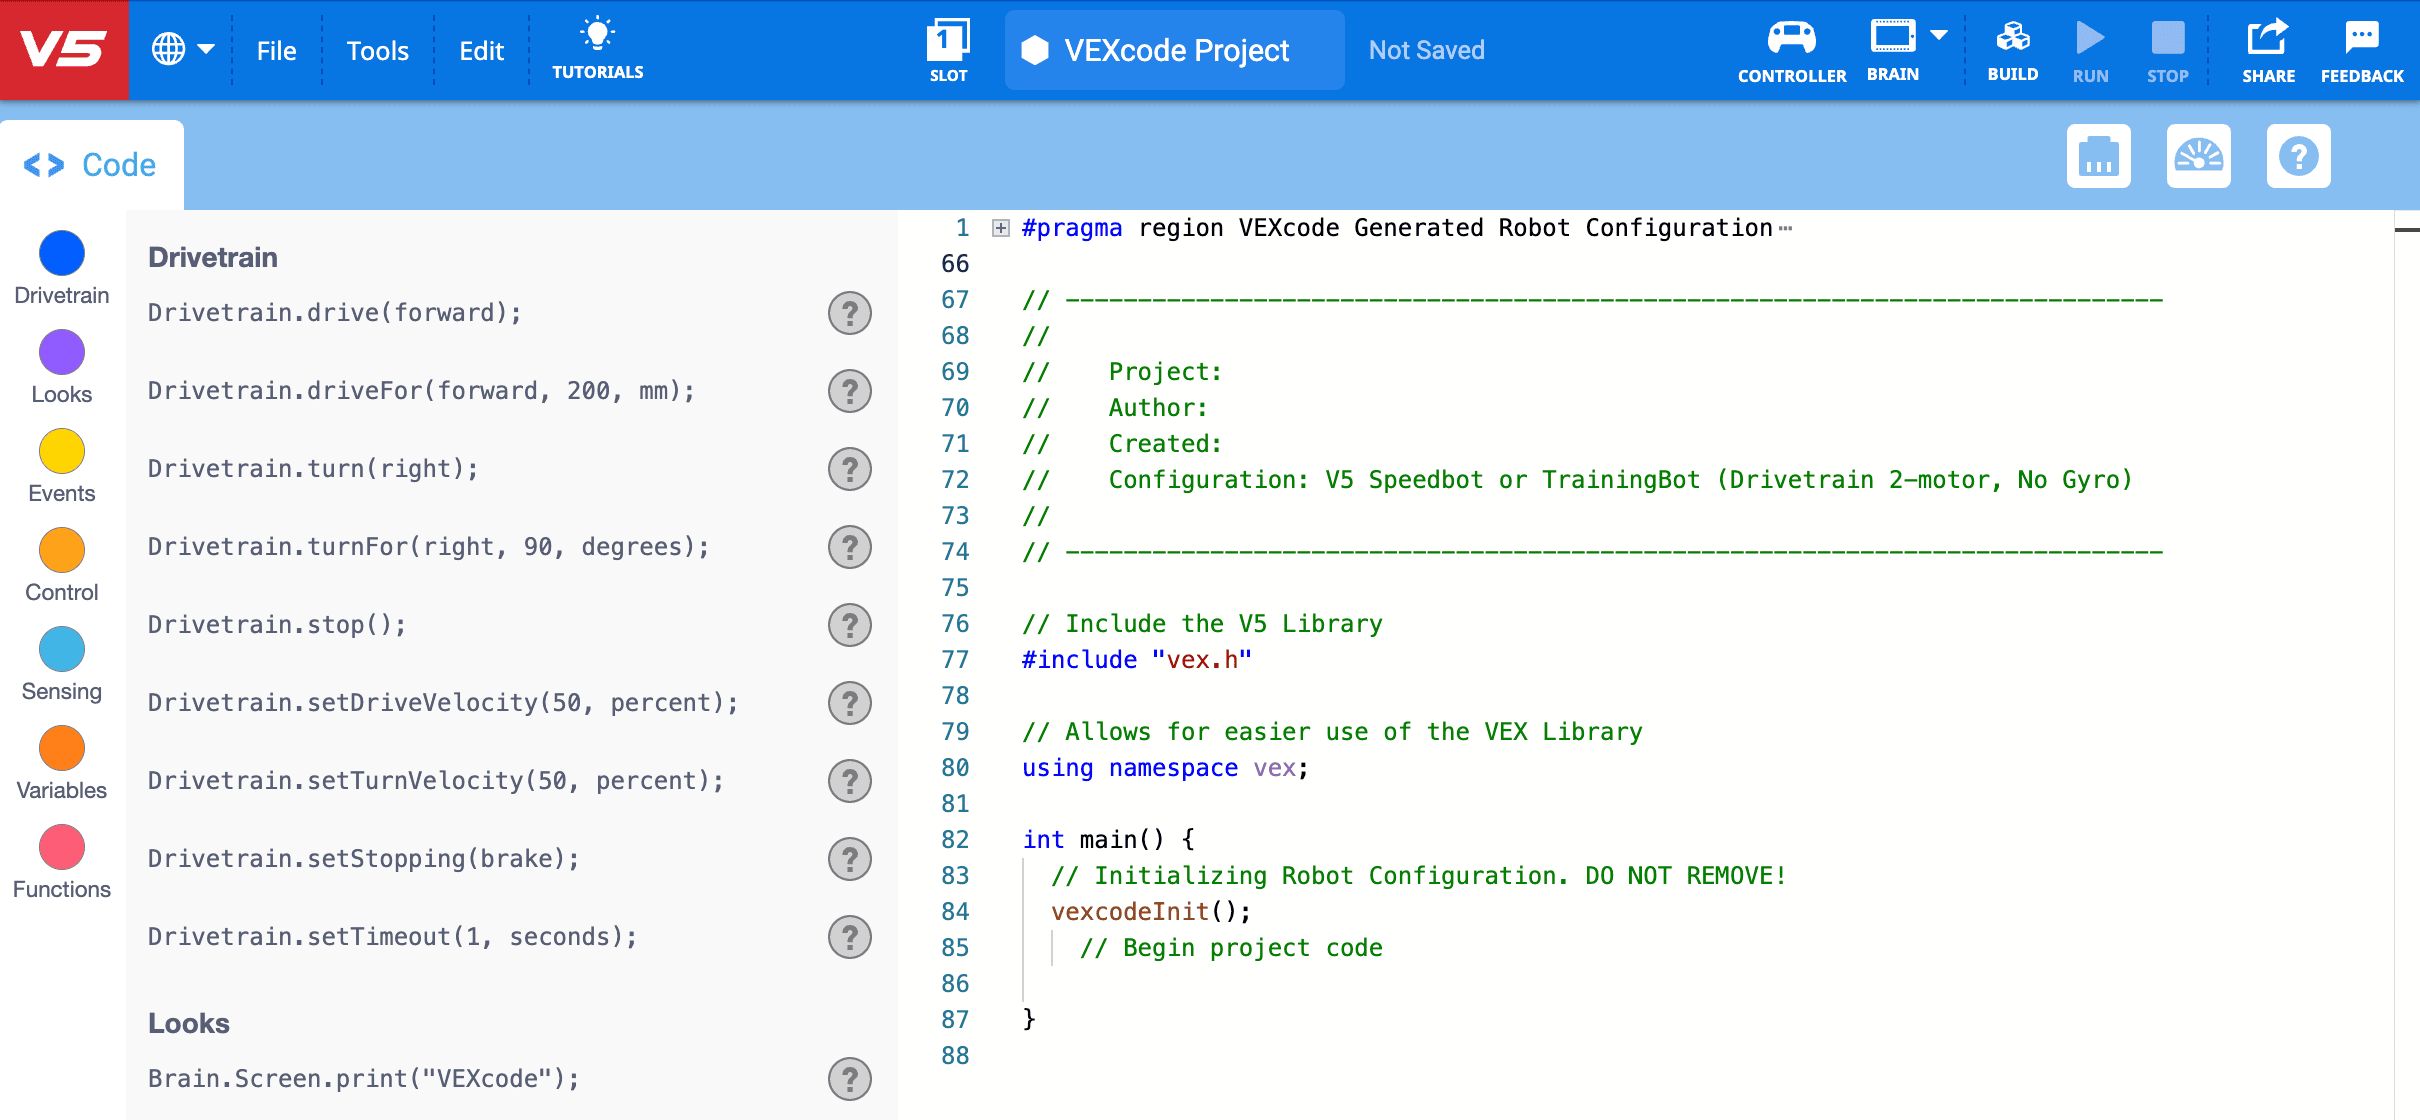Image resolution: width=2420 pixels, height=1120 pixels.
Task: Rename the VEXcode Project title
Action: coord(1175,50)
